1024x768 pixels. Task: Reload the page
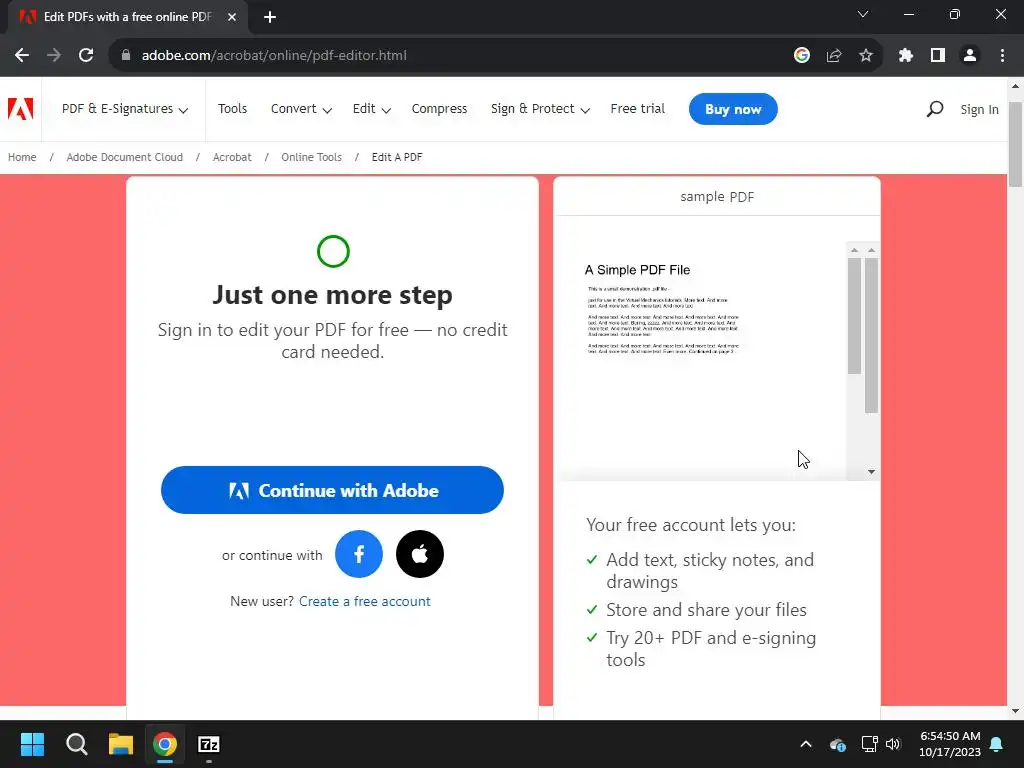[x=86, y=56]
